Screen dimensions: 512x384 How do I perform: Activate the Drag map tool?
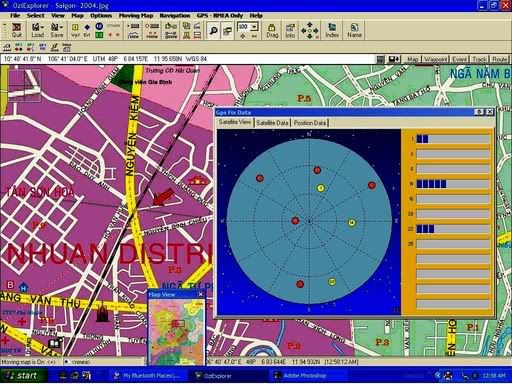[x=272, y=30]
